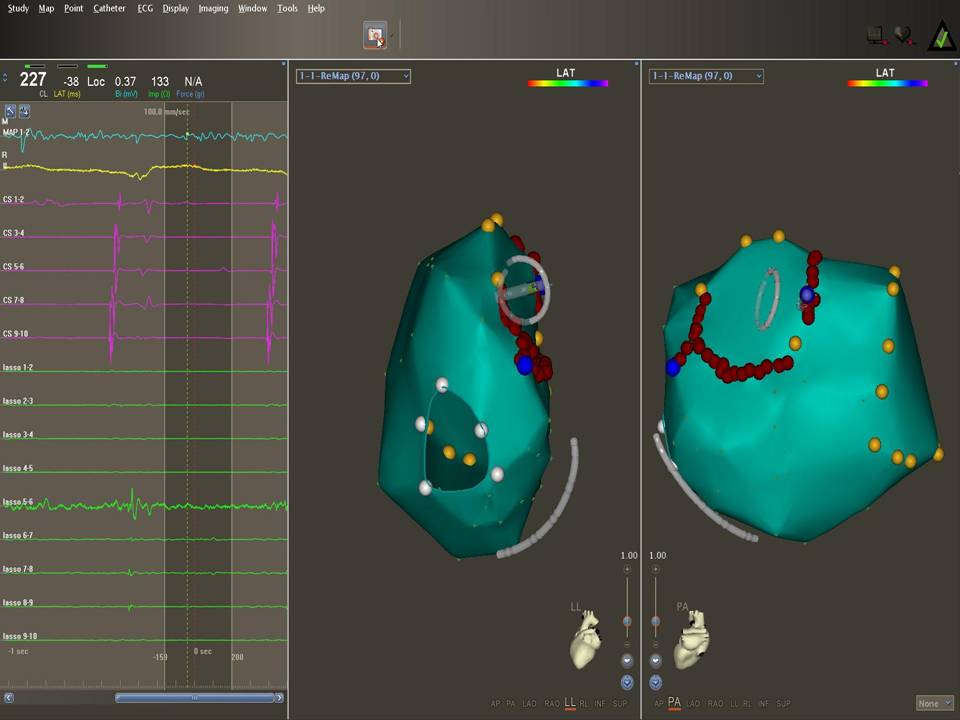The image size is (960, 720).
Task: Open the Imaging menu
Action: 213,8
